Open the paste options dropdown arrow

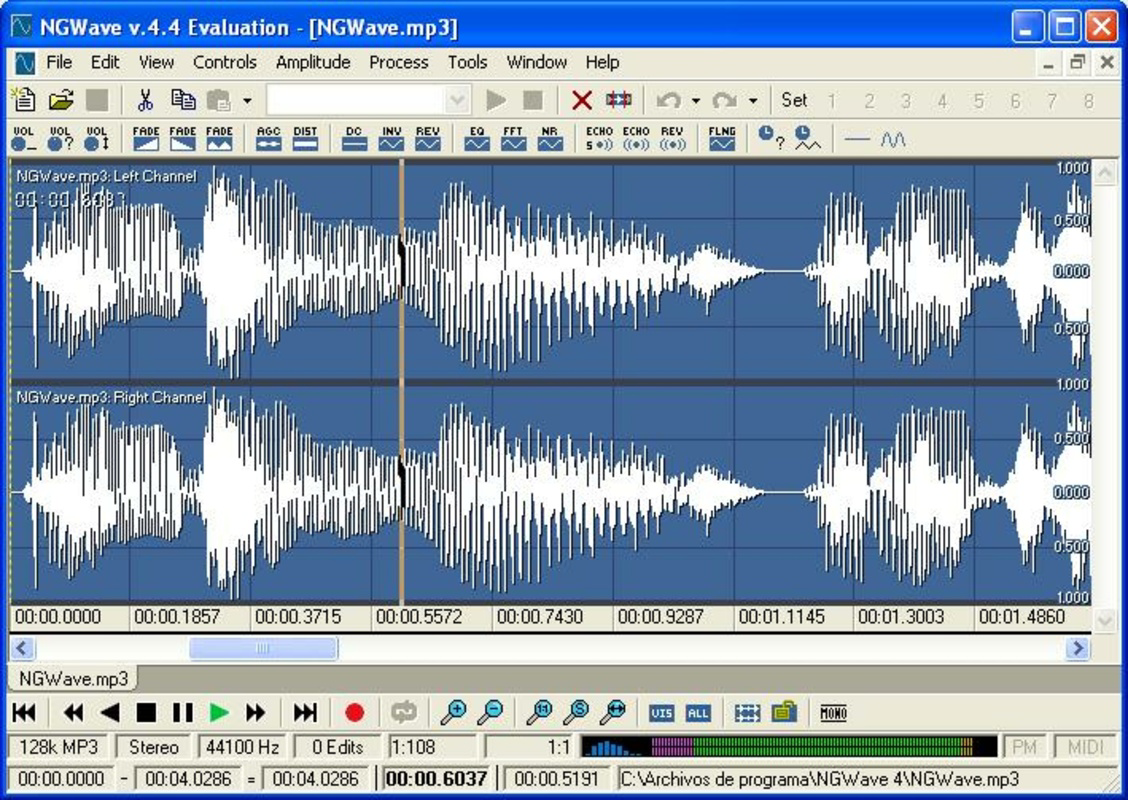tap(247, 101)
